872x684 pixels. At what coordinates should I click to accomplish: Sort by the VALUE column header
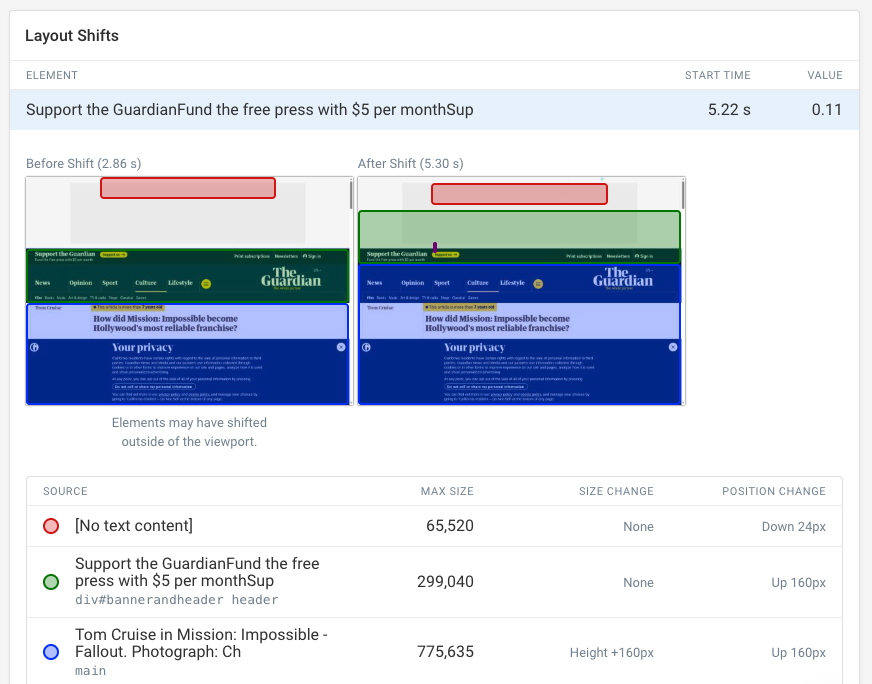[825, 75]
